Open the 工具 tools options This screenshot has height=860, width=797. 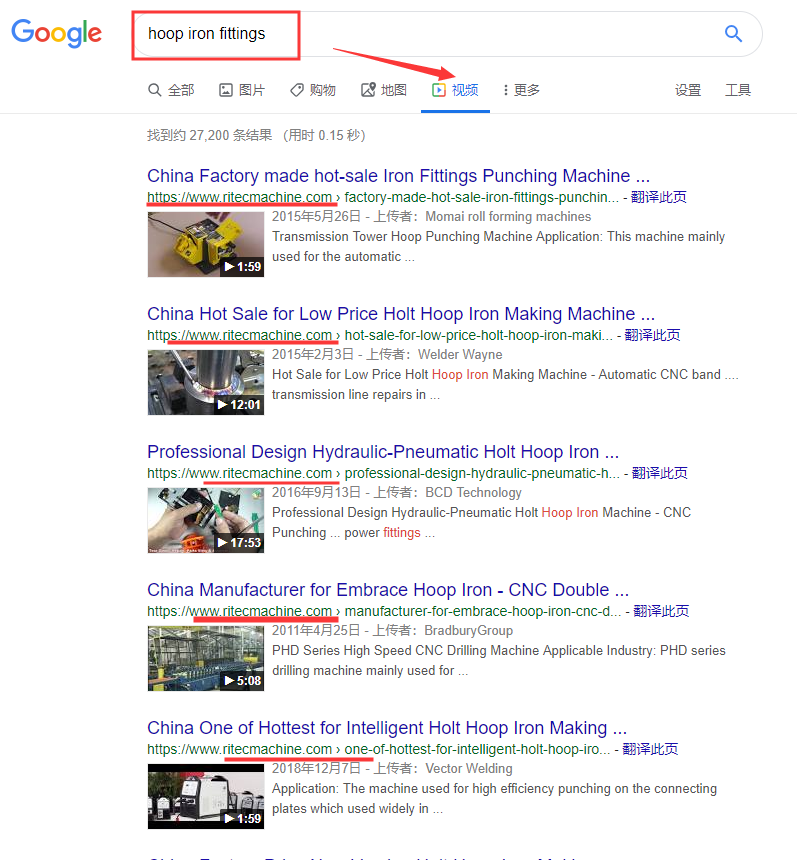pyautogui.click(x=738, y=90)
